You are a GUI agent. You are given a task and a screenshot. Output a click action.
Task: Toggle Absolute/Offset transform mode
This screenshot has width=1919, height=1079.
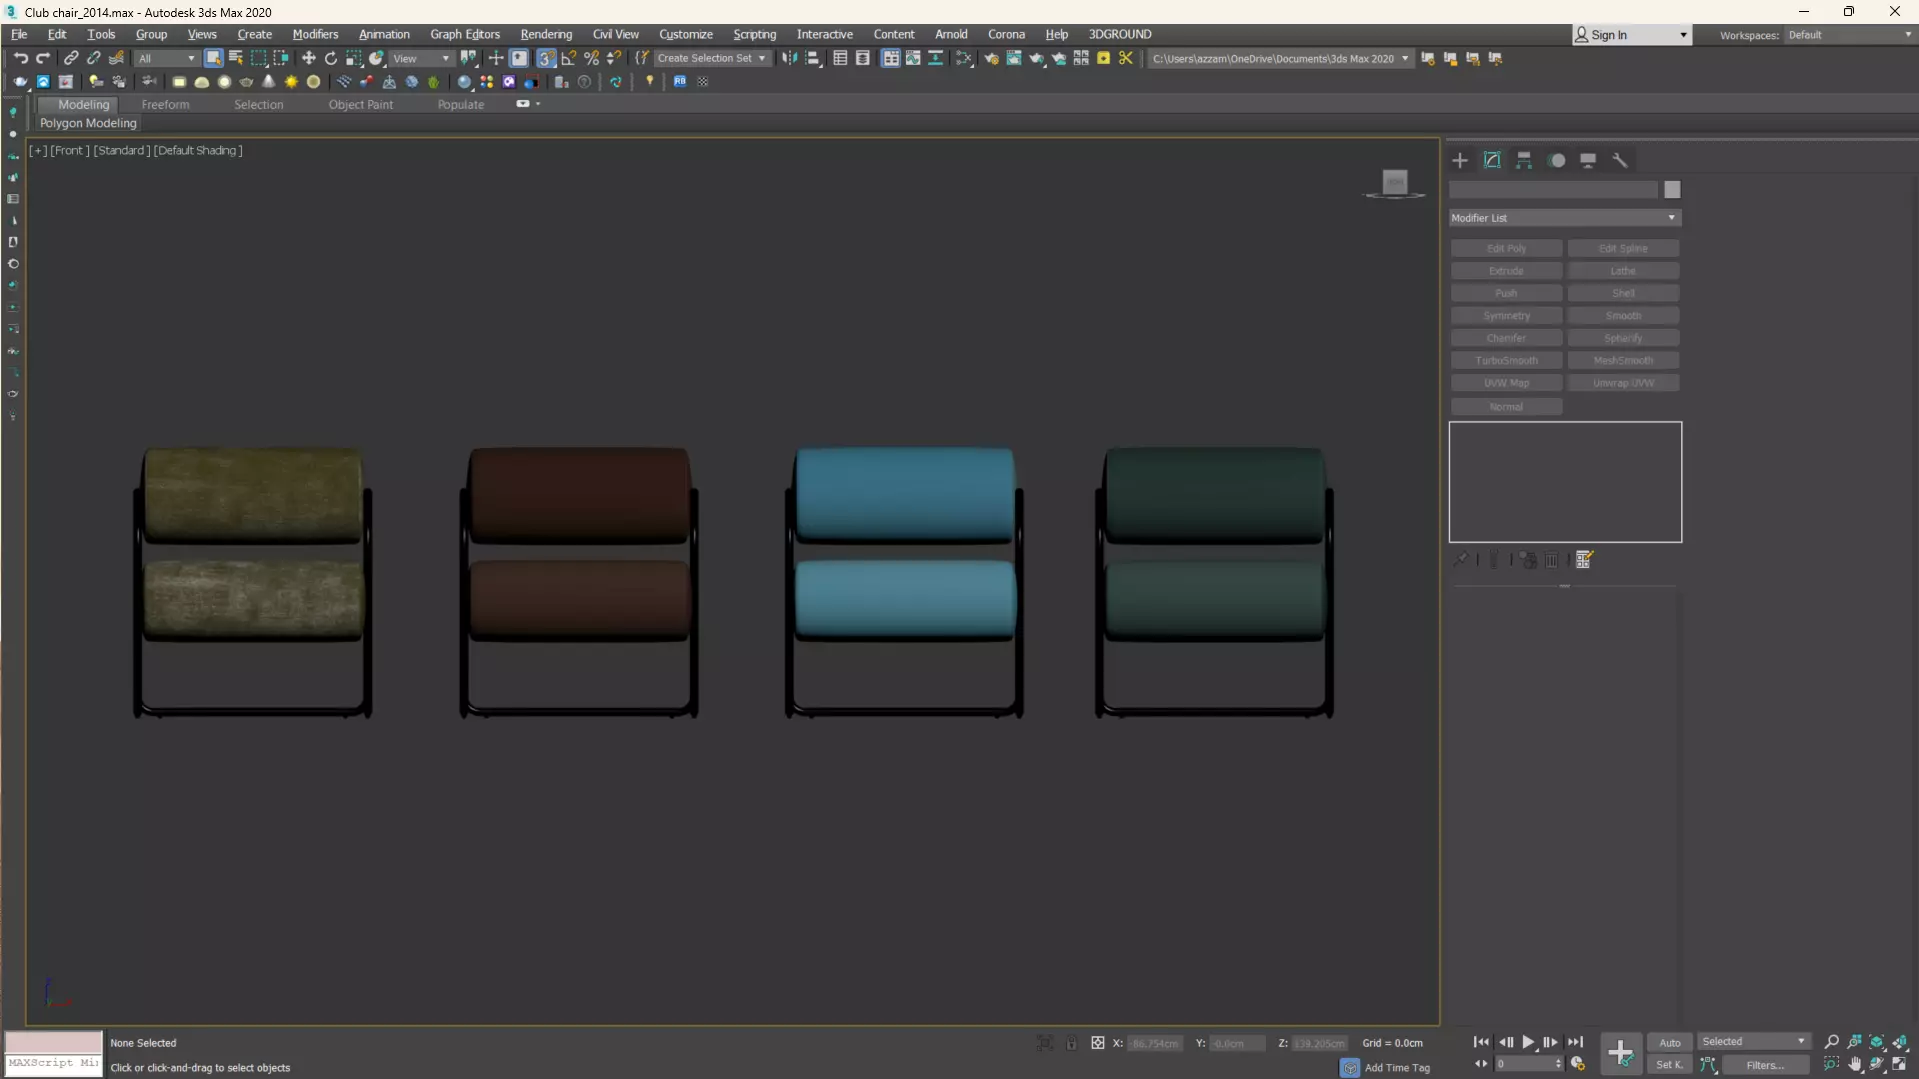pyautogui.click(x=1098, y=1043)
